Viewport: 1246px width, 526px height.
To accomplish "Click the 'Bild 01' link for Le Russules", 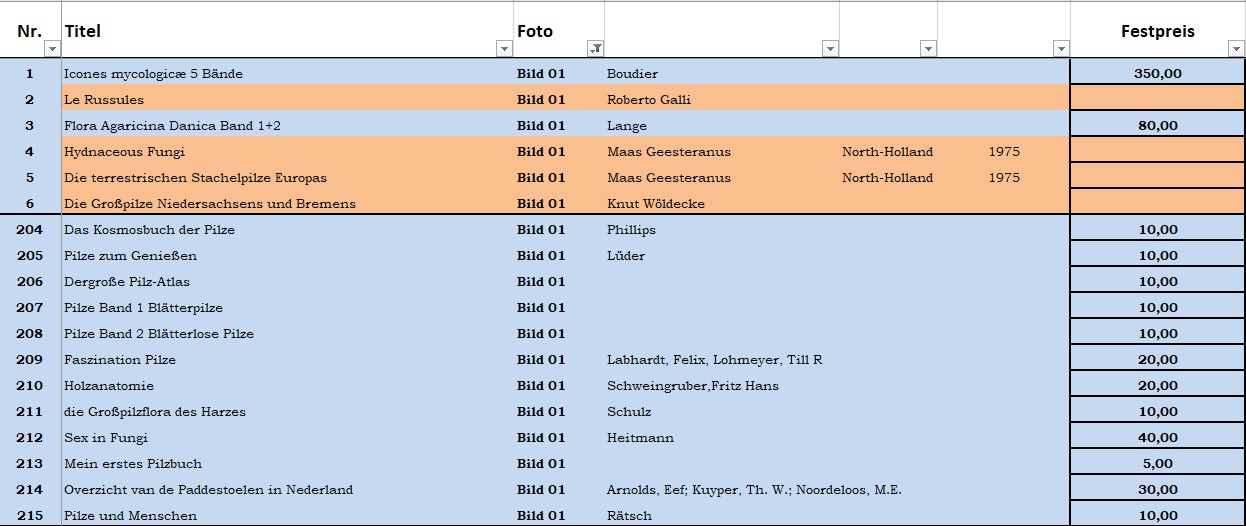I will click(541, 100).
